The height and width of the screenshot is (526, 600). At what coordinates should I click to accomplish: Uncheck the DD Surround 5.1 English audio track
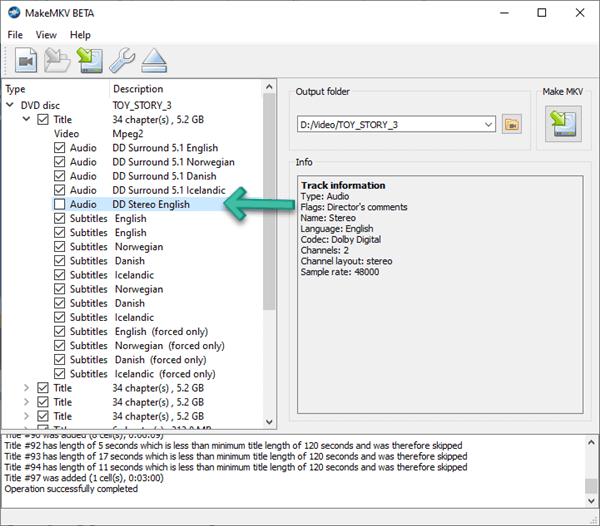59,148
